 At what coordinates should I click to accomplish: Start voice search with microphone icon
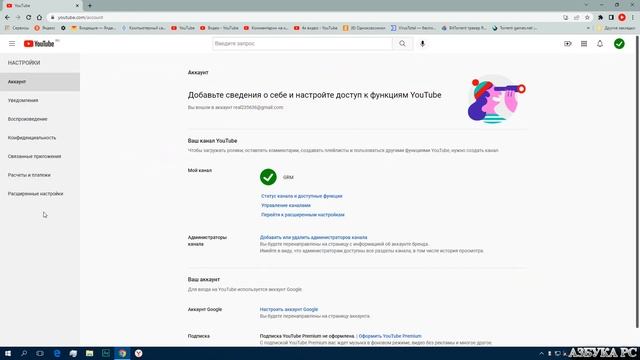[x=422, y=44]
